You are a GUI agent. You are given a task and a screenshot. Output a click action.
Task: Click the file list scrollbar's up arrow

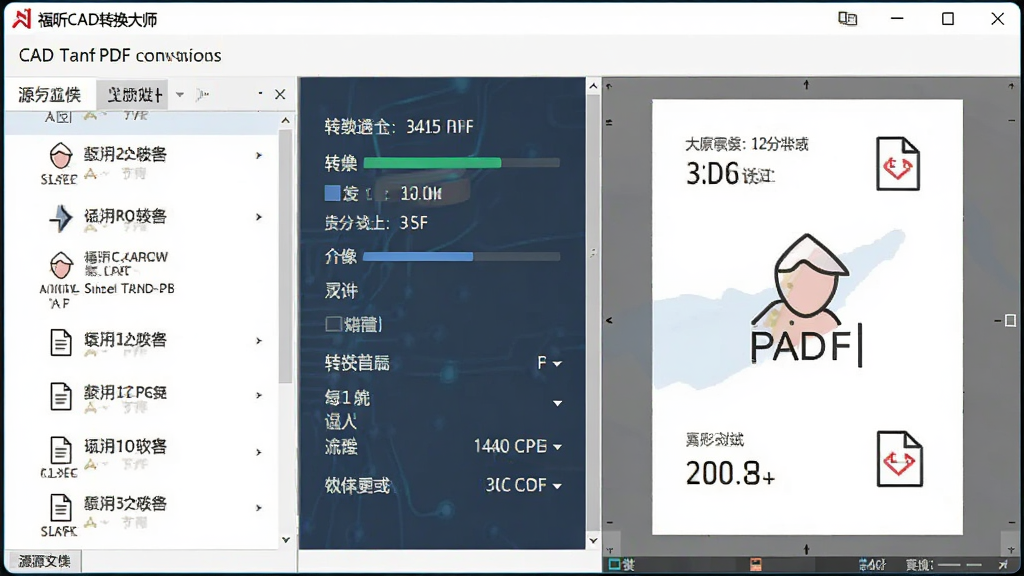tap(285, 121)
